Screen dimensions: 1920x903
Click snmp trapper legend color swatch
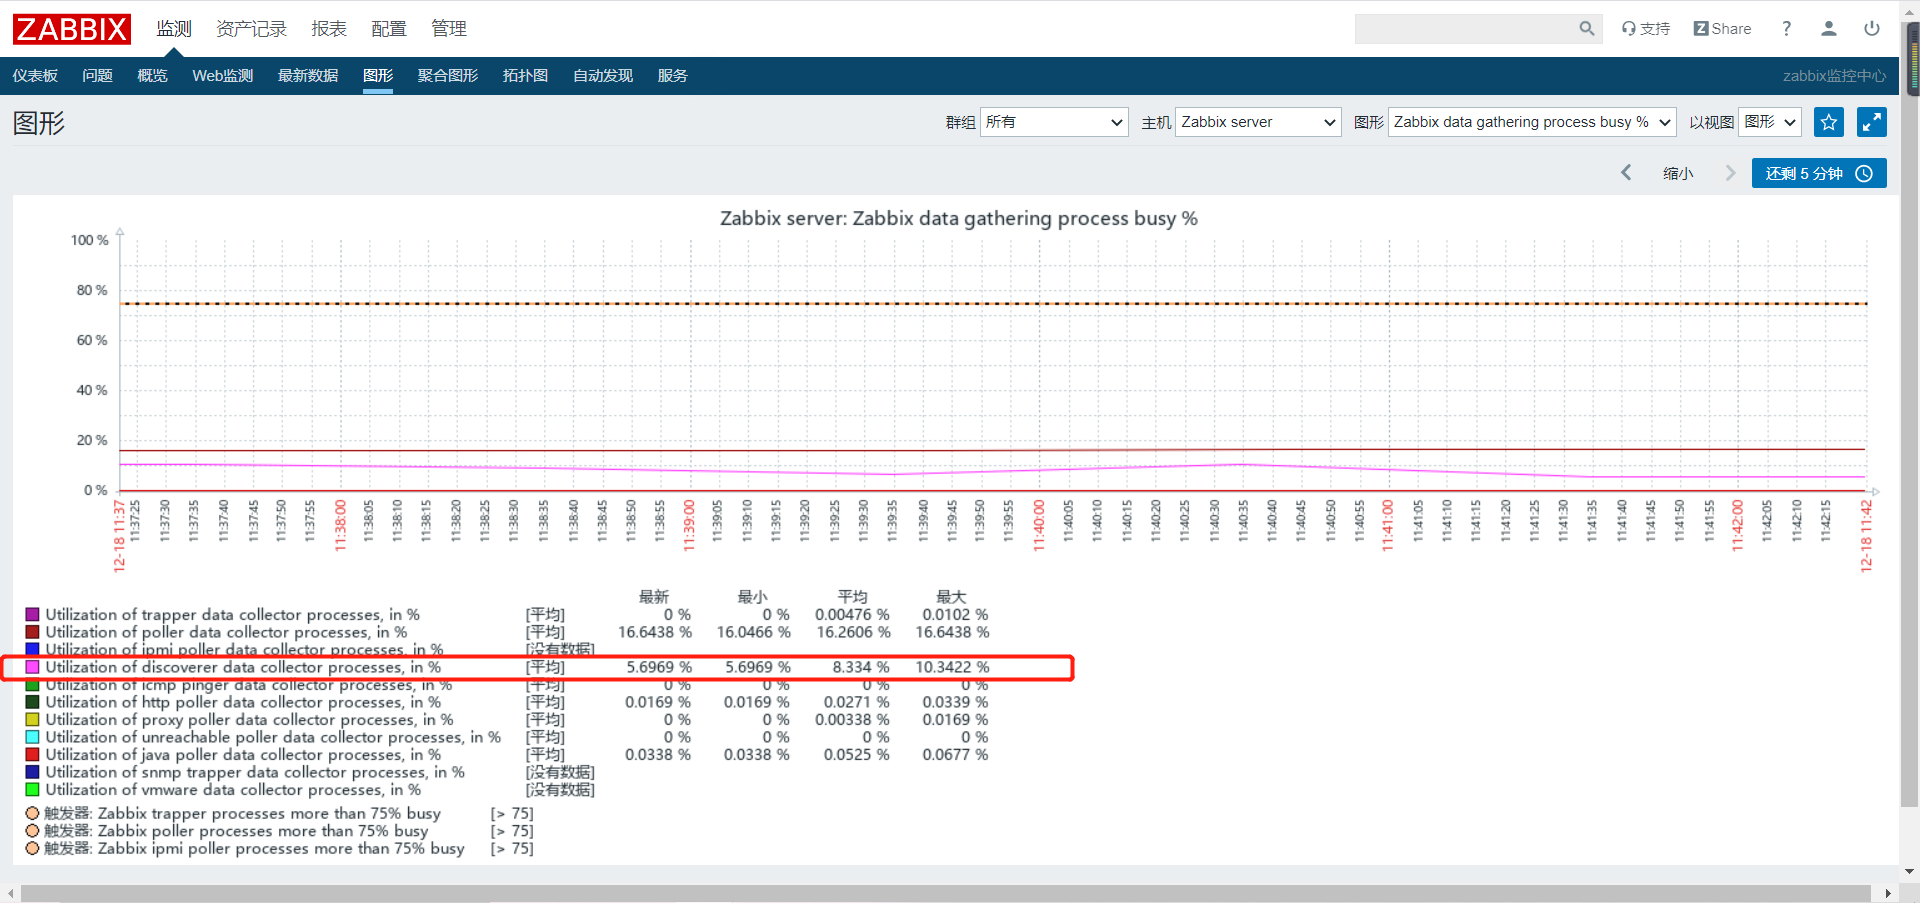(32, 772)
